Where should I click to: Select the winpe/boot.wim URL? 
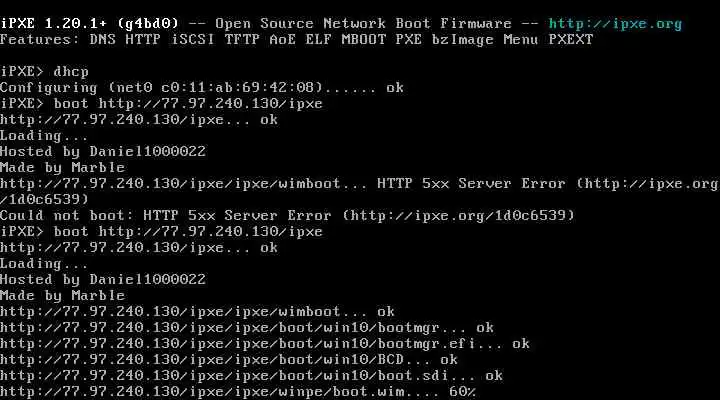[x=202, y=392]
